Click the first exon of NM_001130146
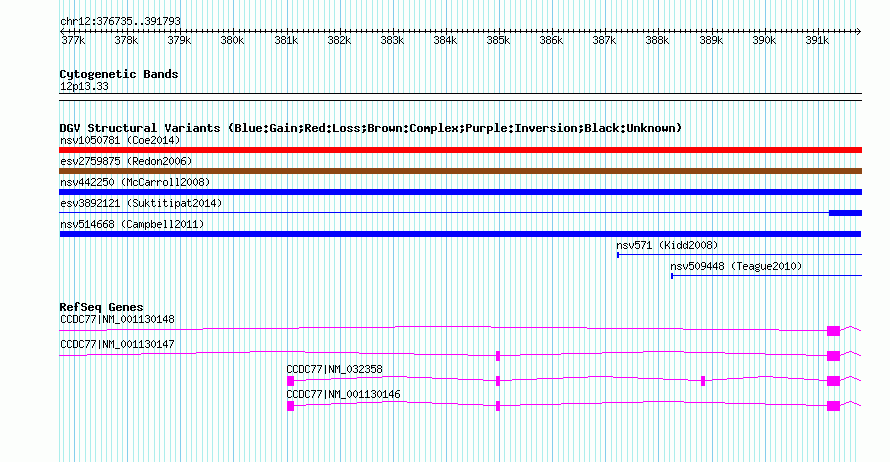The height and width of the screenshot is (462, 890). [291, 406]
